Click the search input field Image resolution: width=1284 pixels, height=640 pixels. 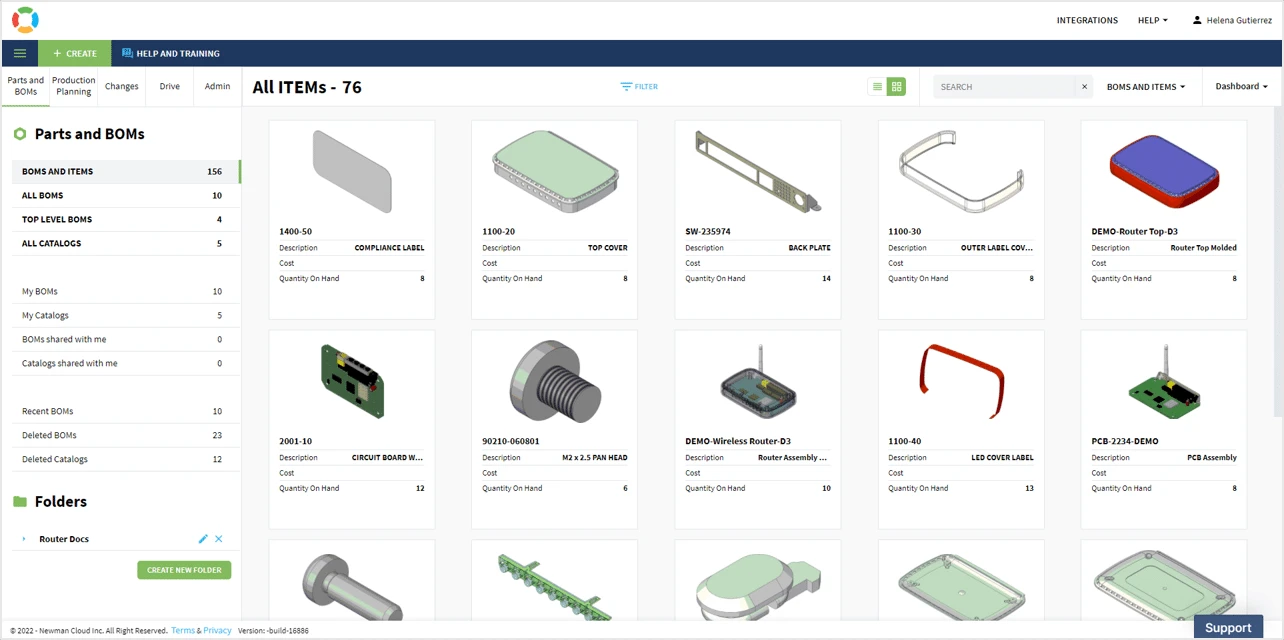[1005, 87]
